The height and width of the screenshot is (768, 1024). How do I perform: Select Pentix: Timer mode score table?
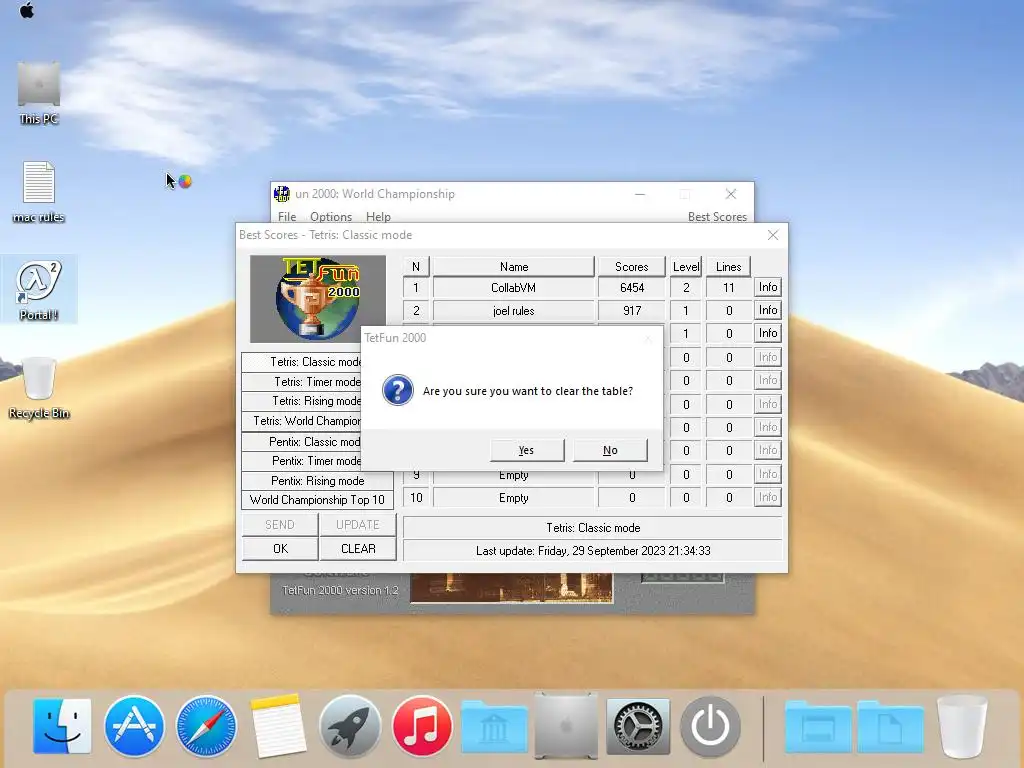[x=302, y=461]
